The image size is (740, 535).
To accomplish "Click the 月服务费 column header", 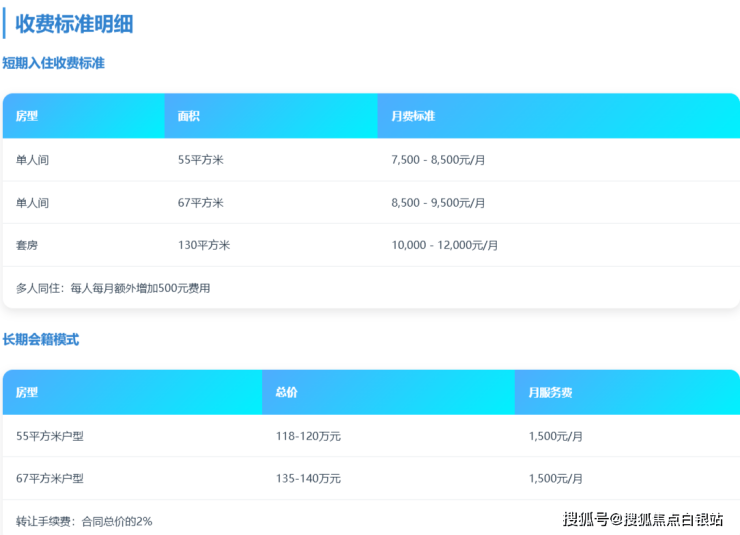I will coord(550,393).
